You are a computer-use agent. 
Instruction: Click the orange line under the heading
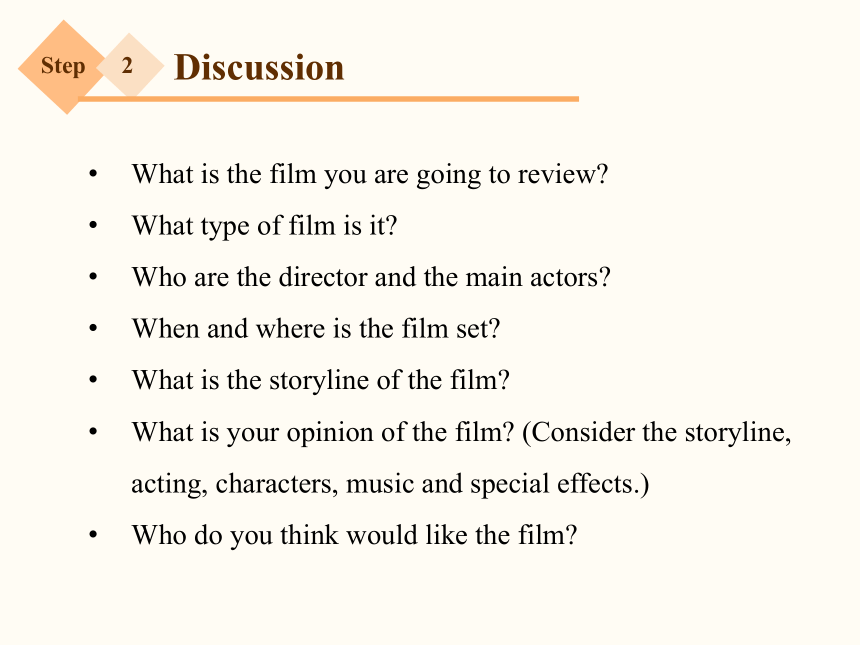329,99
